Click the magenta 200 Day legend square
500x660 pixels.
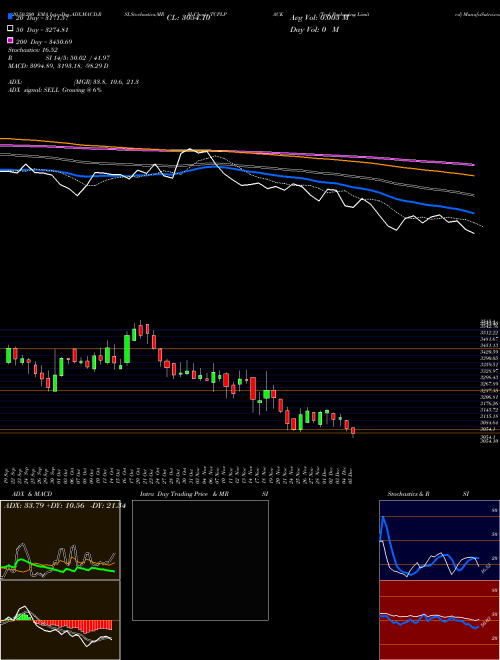click(x=10, y=40)
